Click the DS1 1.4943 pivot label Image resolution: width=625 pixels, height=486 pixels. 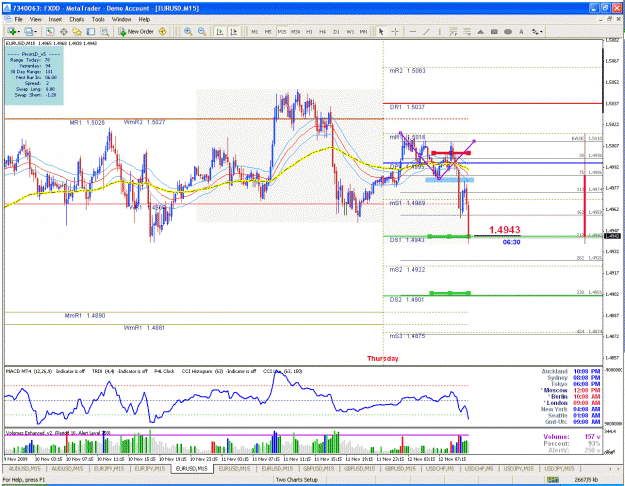pos(407,240)
